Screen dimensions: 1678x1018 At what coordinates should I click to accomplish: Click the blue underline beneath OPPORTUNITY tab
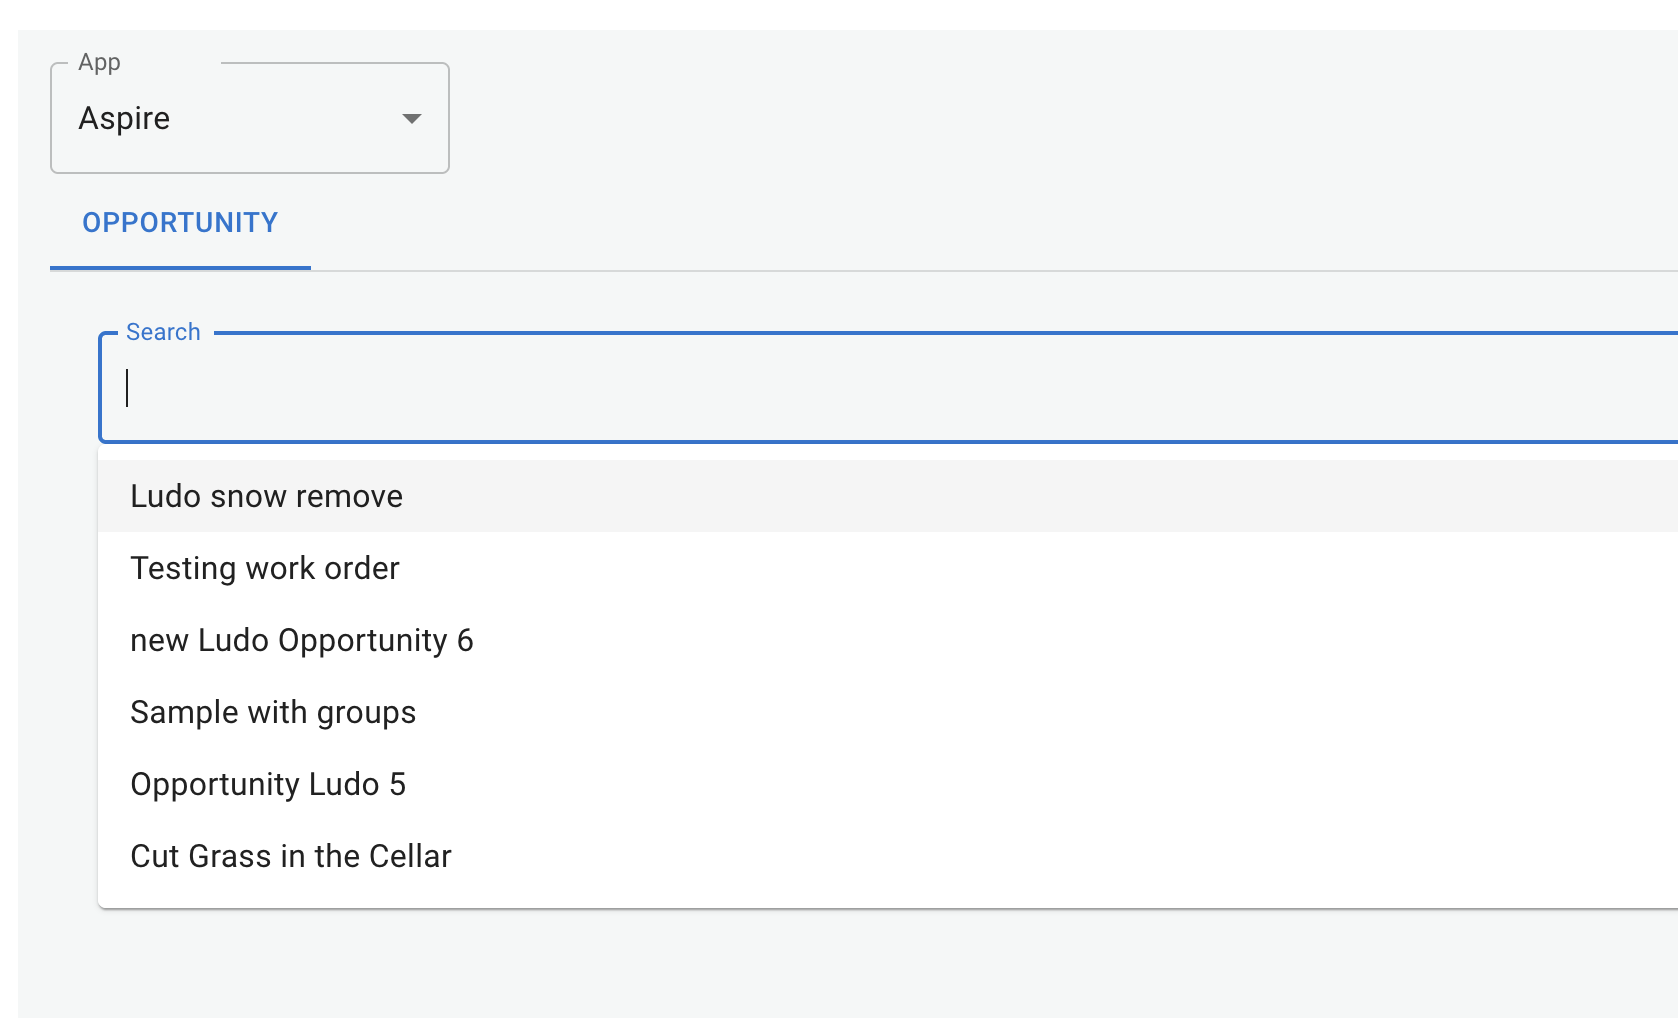click(x=180, y=268)
